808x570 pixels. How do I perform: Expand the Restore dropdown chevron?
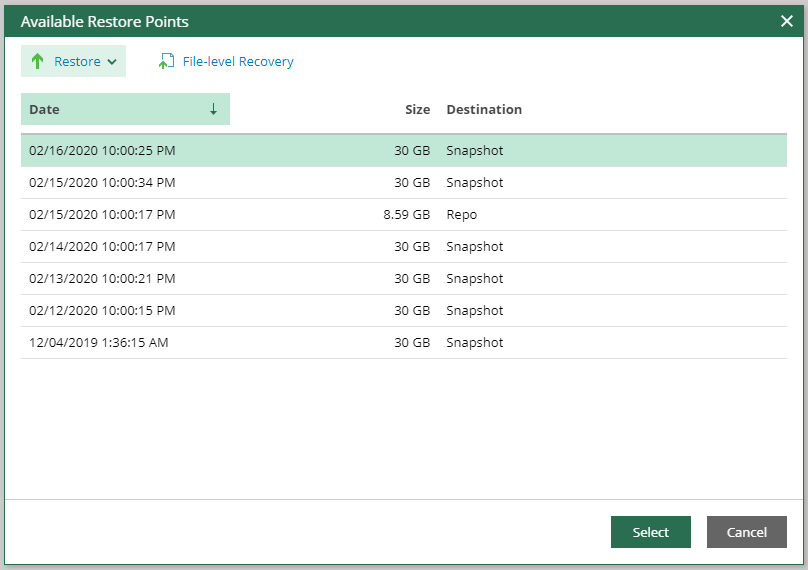pyautogui.click(x=112, y=62)
